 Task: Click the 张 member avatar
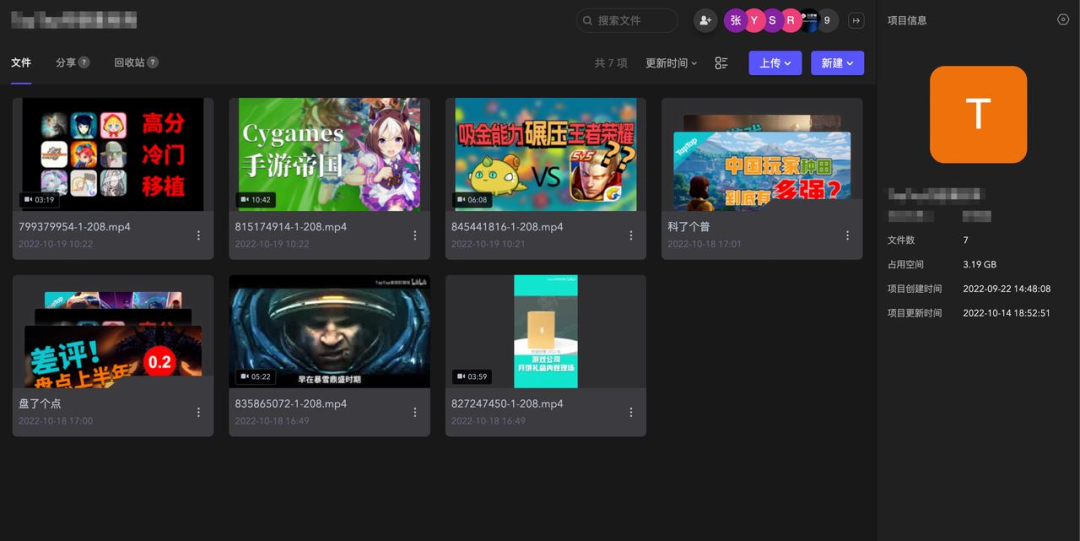pos(736,20)
